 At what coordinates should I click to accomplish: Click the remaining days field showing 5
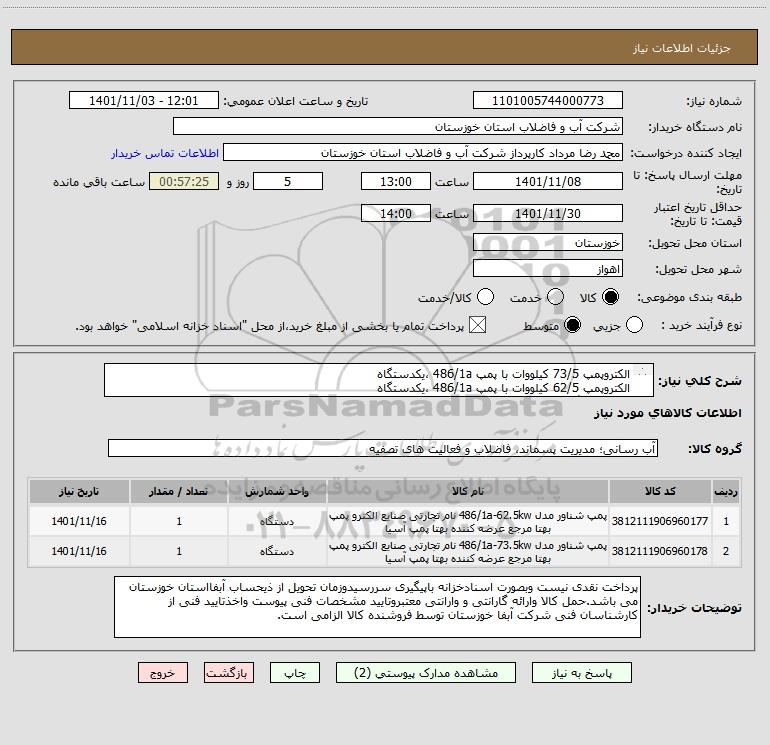(288, 182)
